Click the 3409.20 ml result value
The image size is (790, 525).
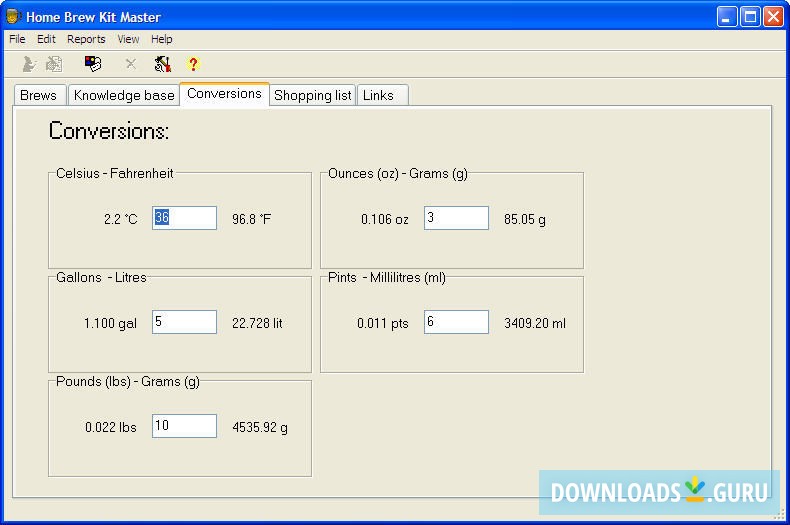point(535,323)
